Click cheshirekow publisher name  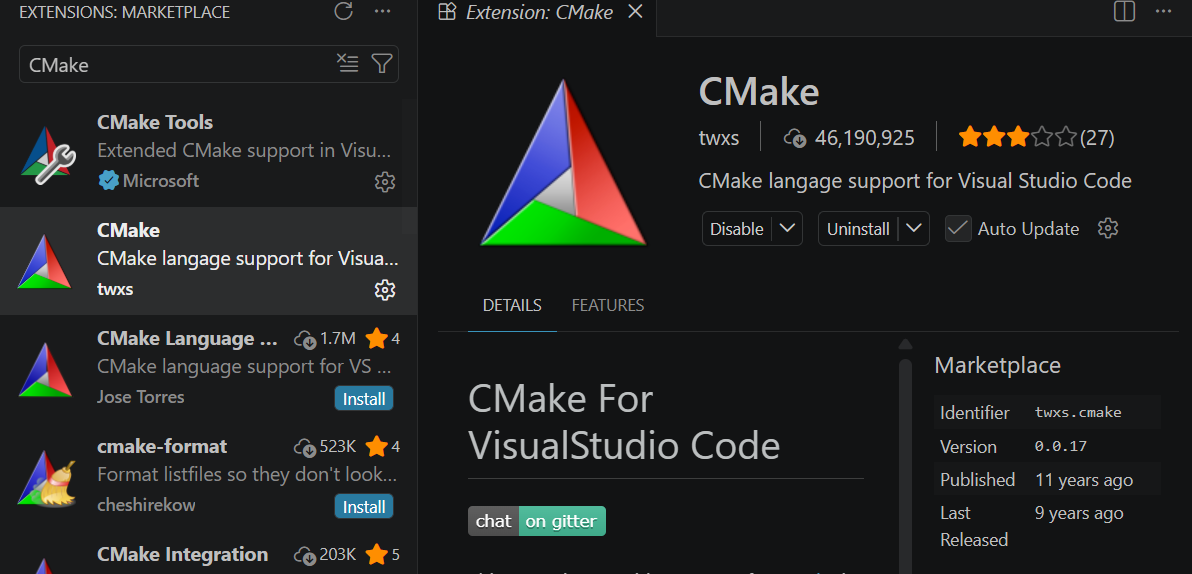click(x=148, y=504)
